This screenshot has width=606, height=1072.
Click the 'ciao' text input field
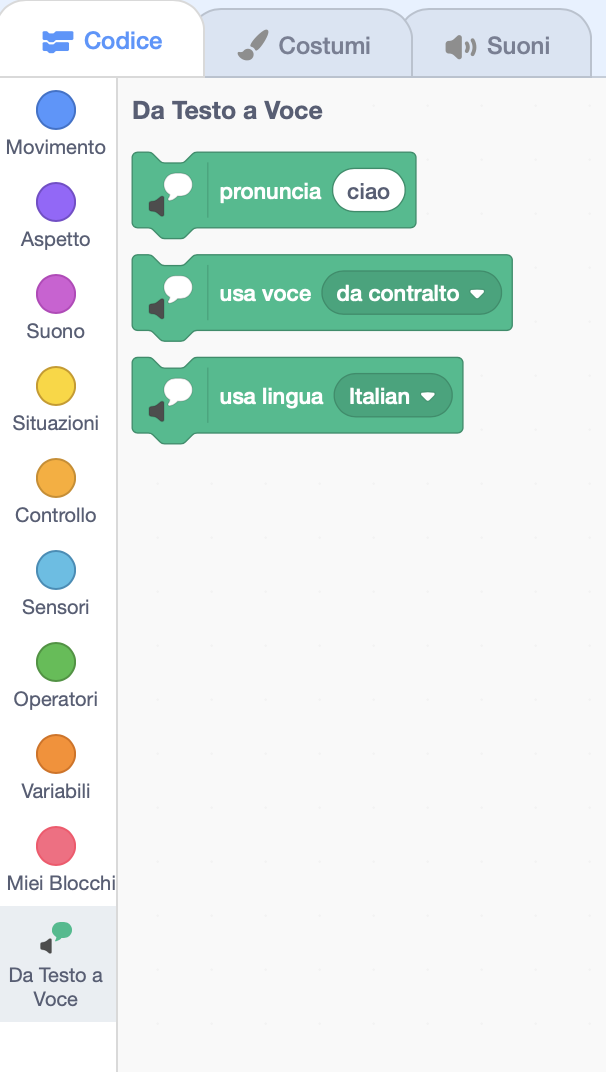369,191
